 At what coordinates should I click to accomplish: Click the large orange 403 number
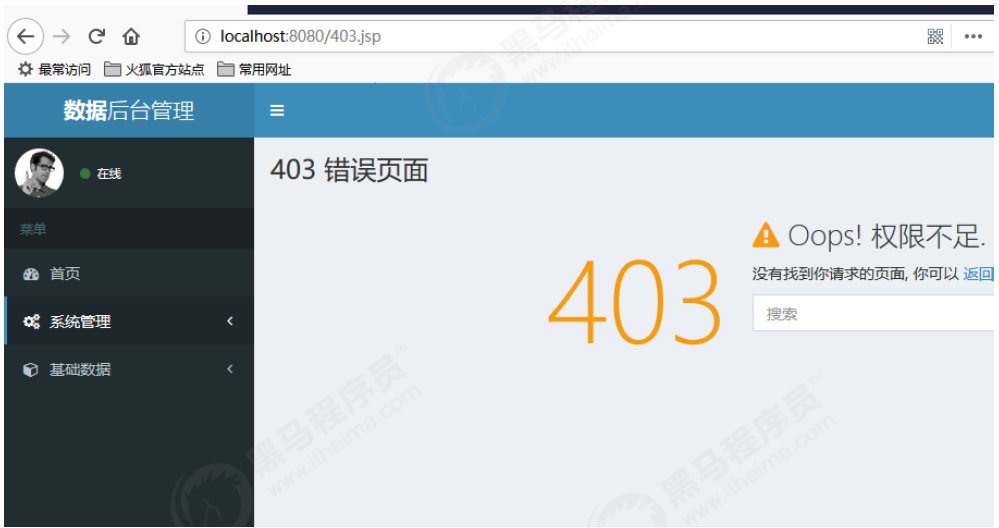click(x=635, y=302)
